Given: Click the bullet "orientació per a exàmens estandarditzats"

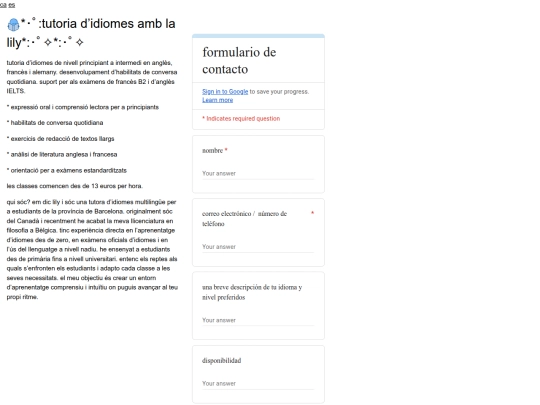Looking at the screenshot, I should [x=66, y=170].
